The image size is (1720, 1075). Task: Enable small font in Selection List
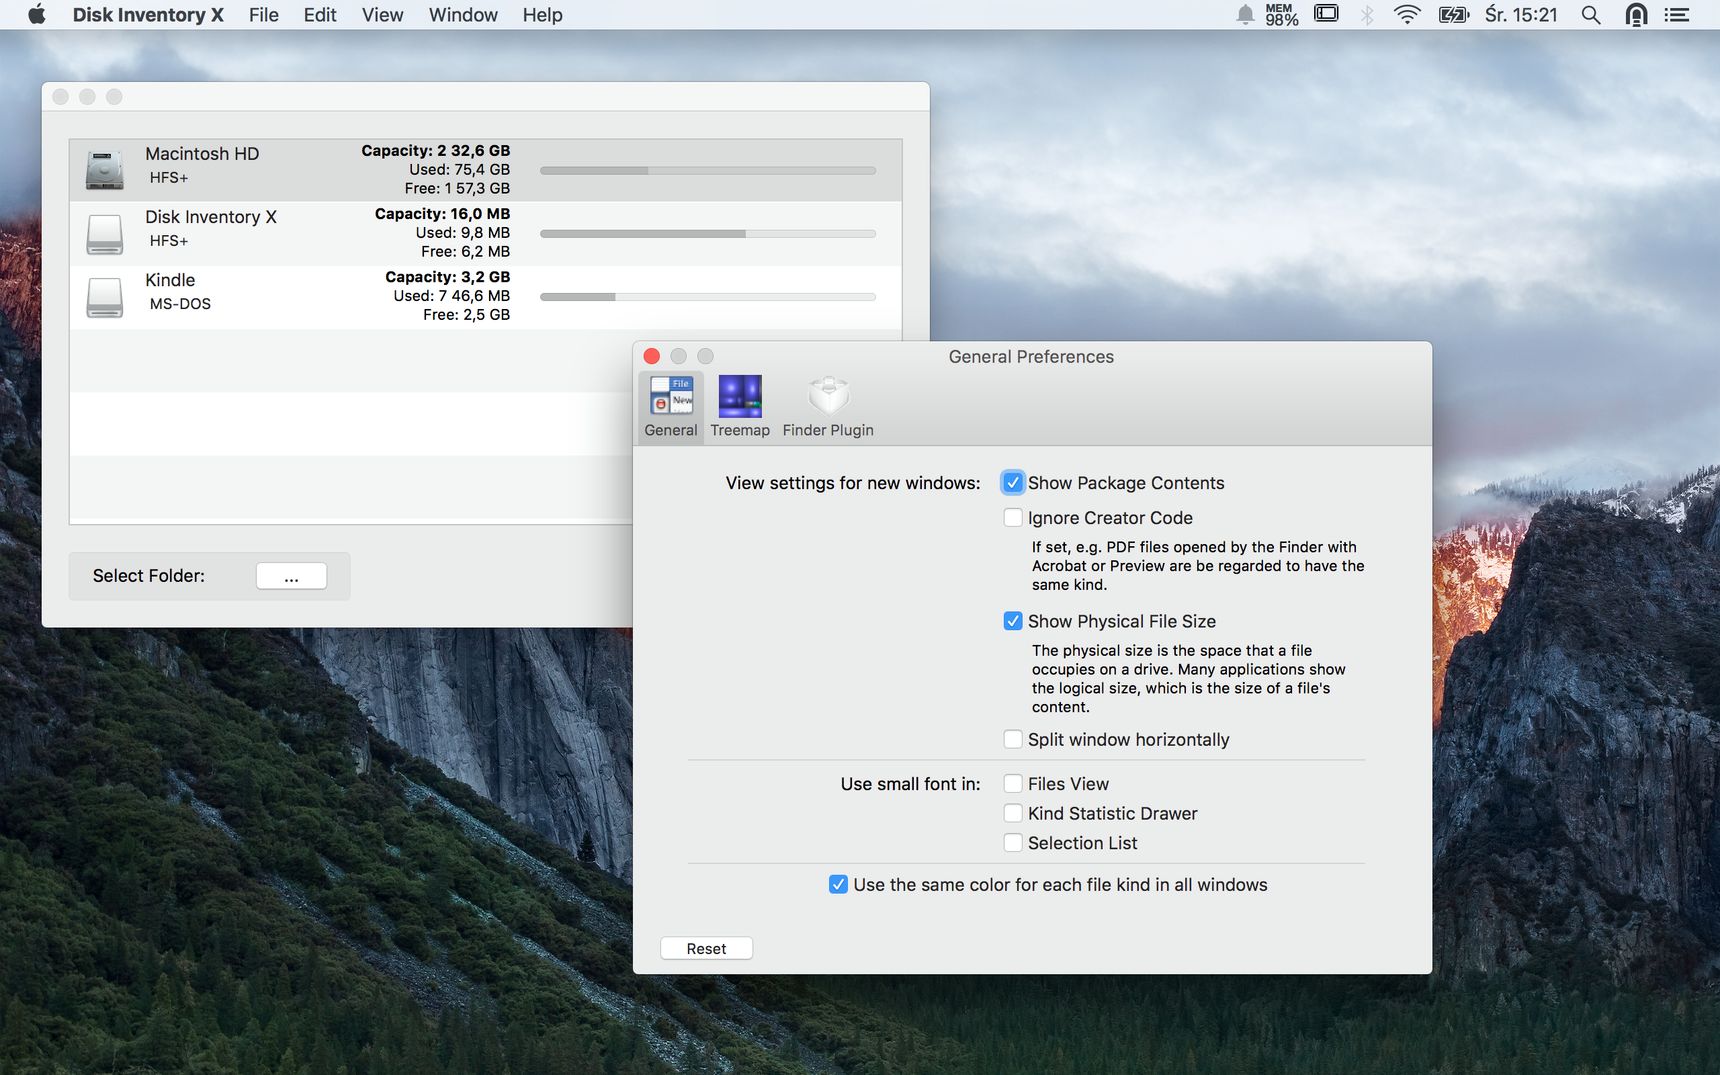coord(1013,843)
